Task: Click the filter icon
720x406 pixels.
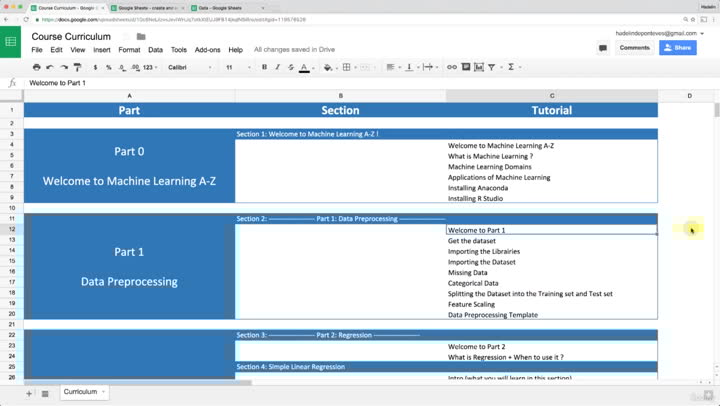Action: (491, 67)
